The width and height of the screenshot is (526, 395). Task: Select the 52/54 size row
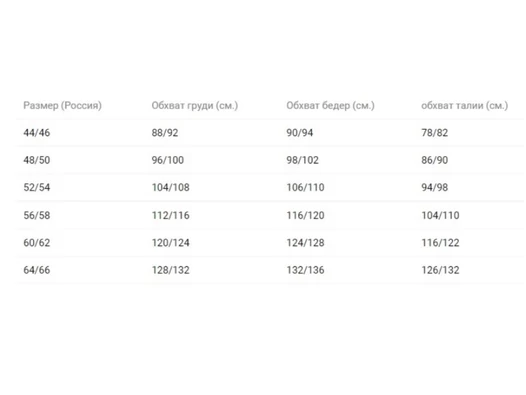pos(270,187)
